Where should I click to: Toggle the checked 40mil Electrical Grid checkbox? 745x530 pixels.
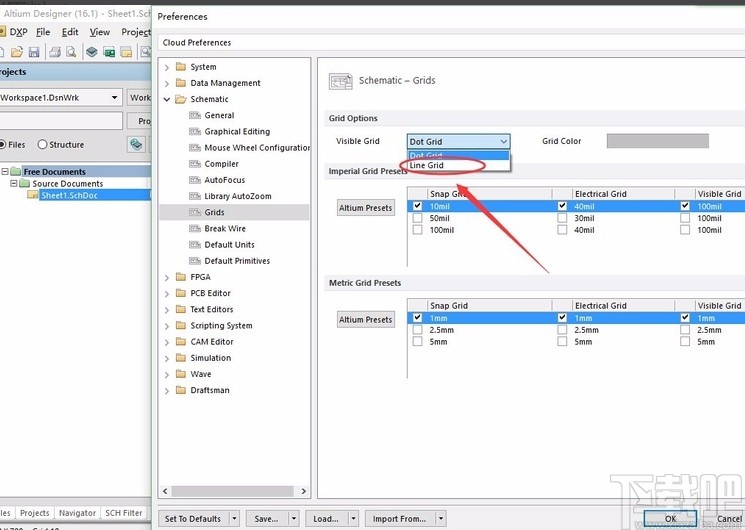pyautogui.click(x=562, y=206)
